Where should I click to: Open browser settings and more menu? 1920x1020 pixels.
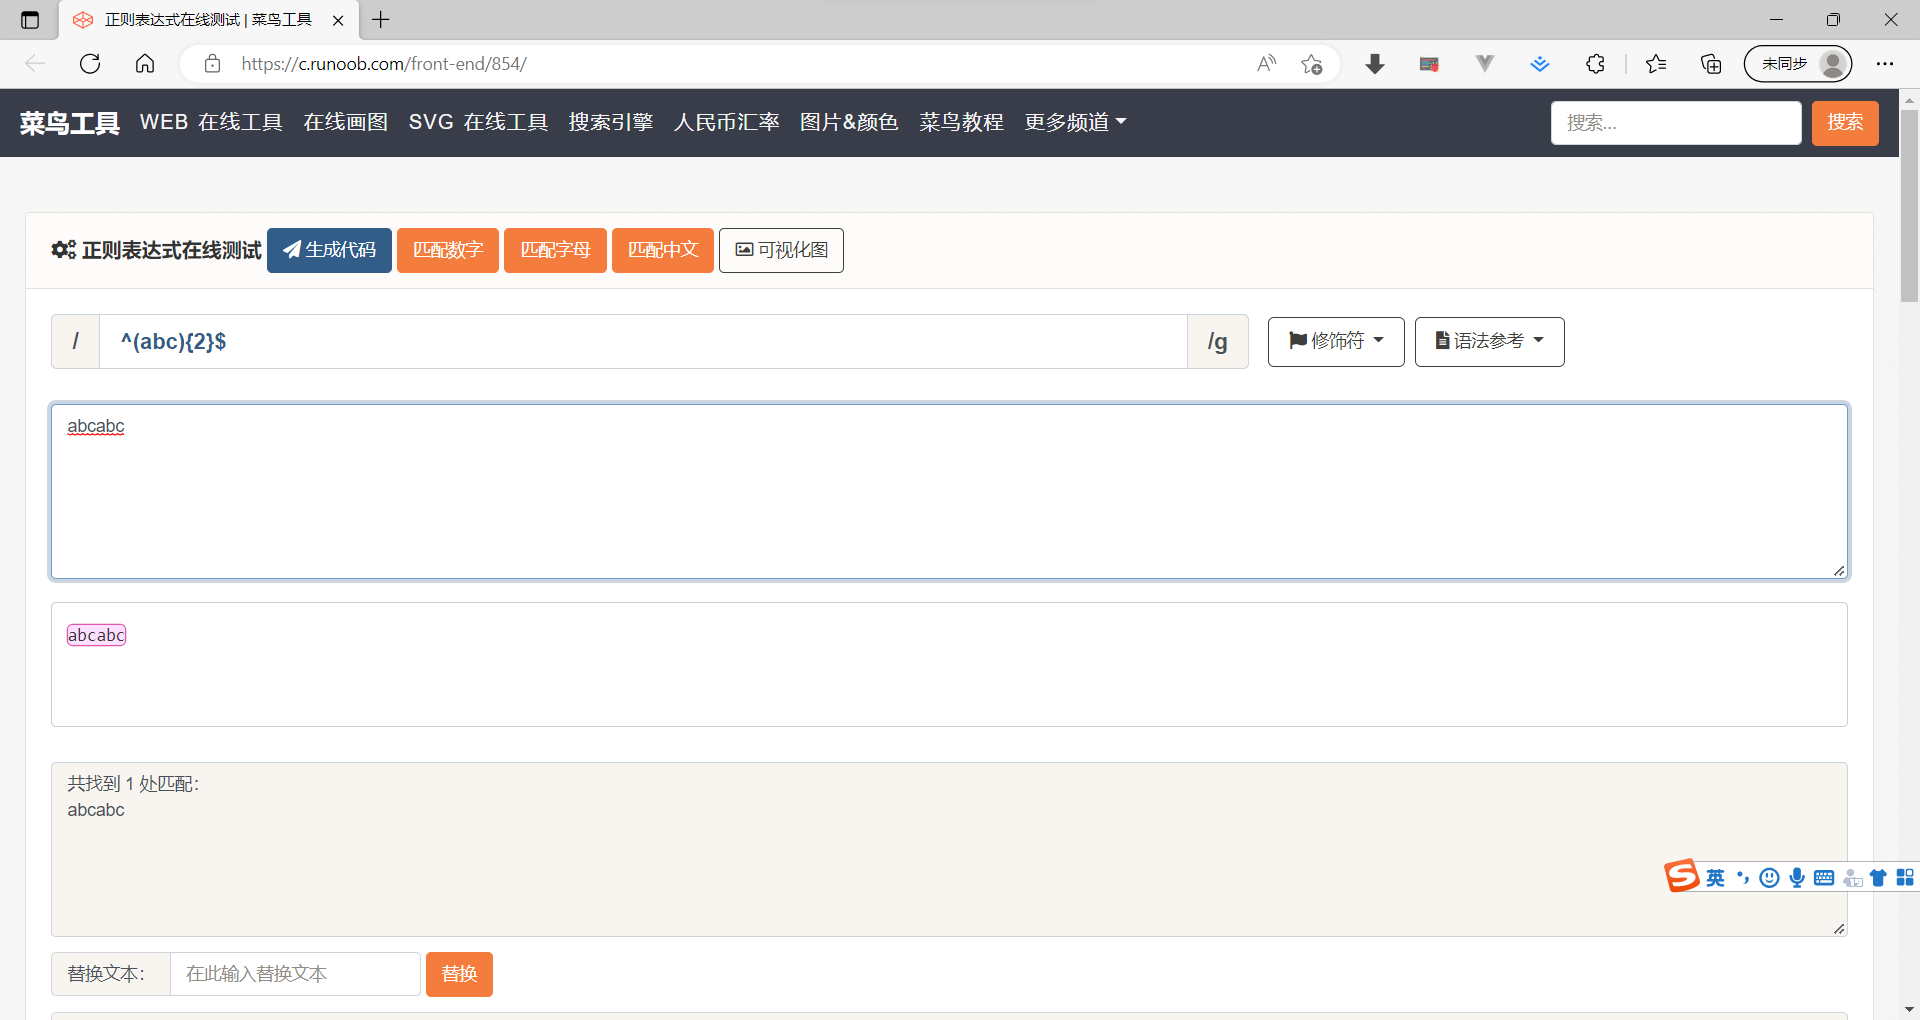pyautogui.click(x=1885, y=64)
